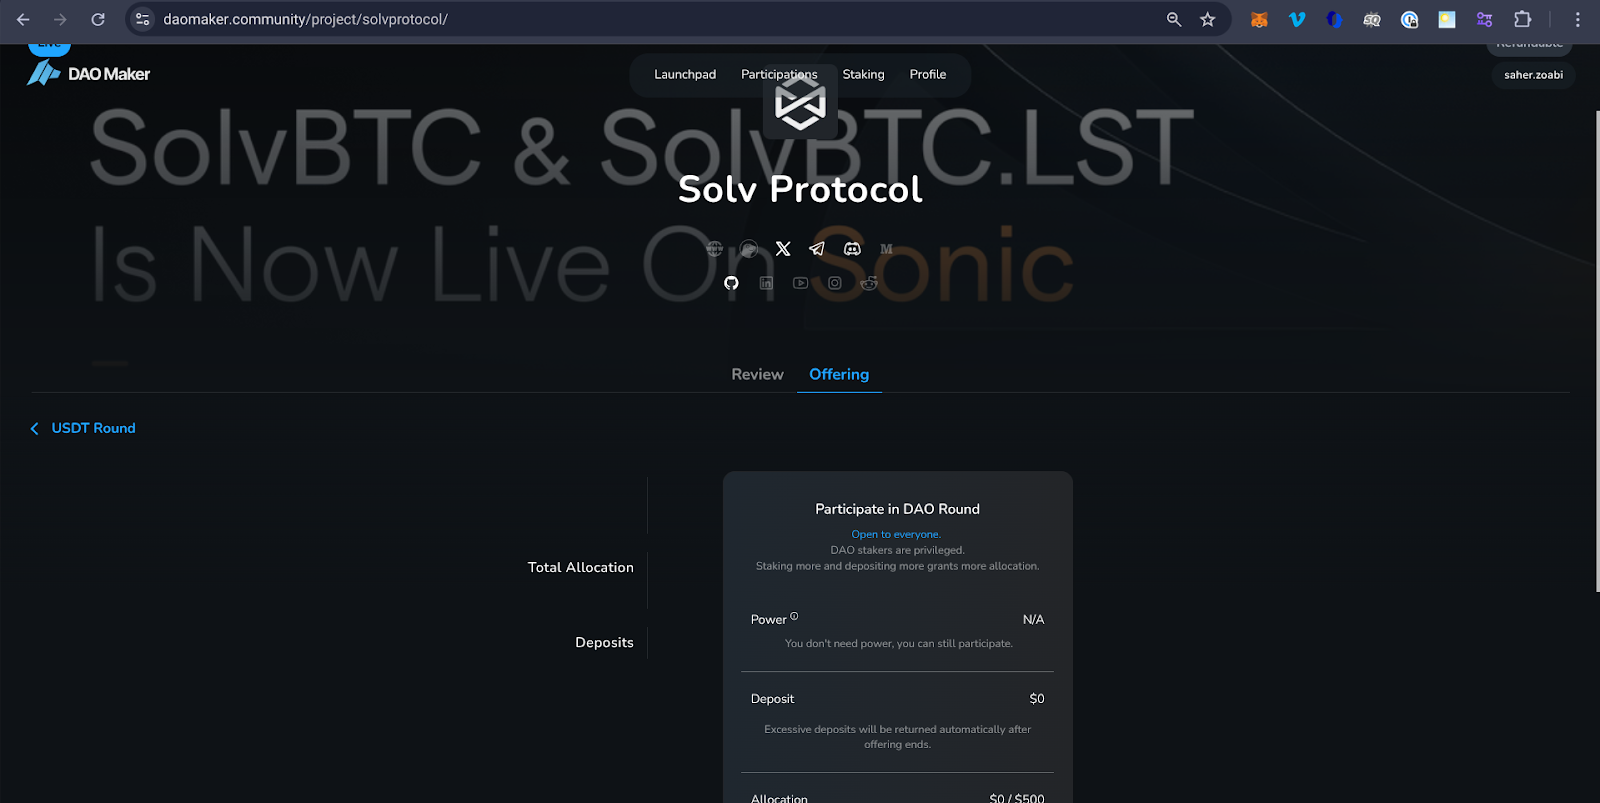The image size is (1600, 803).
Task: Open the GitHub icon link
Action: pos(731,283)
